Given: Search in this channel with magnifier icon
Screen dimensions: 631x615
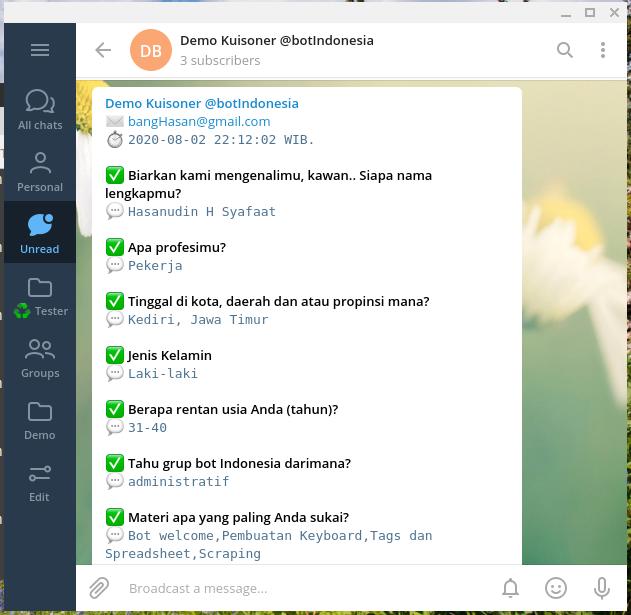Looking at the screenshot, I should (565, 50).
